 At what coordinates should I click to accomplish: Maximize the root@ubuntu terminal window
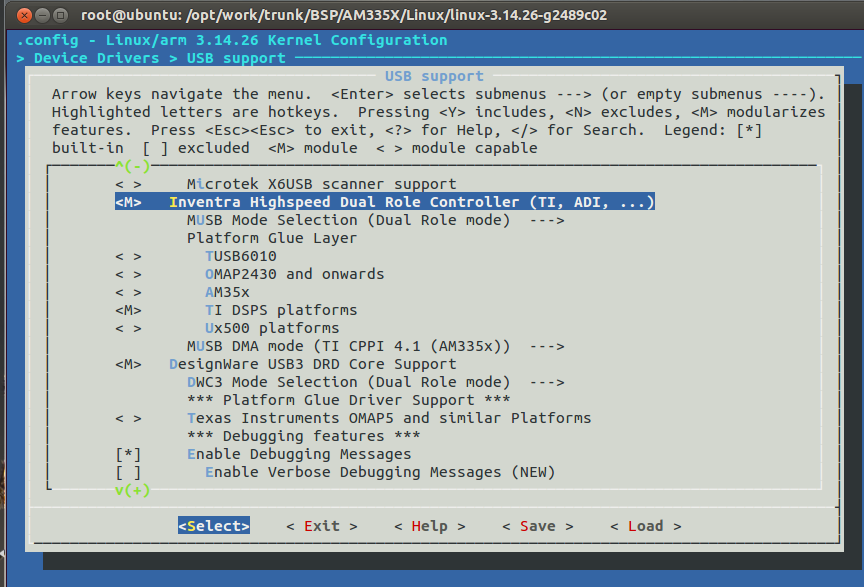tap(61, 15)
